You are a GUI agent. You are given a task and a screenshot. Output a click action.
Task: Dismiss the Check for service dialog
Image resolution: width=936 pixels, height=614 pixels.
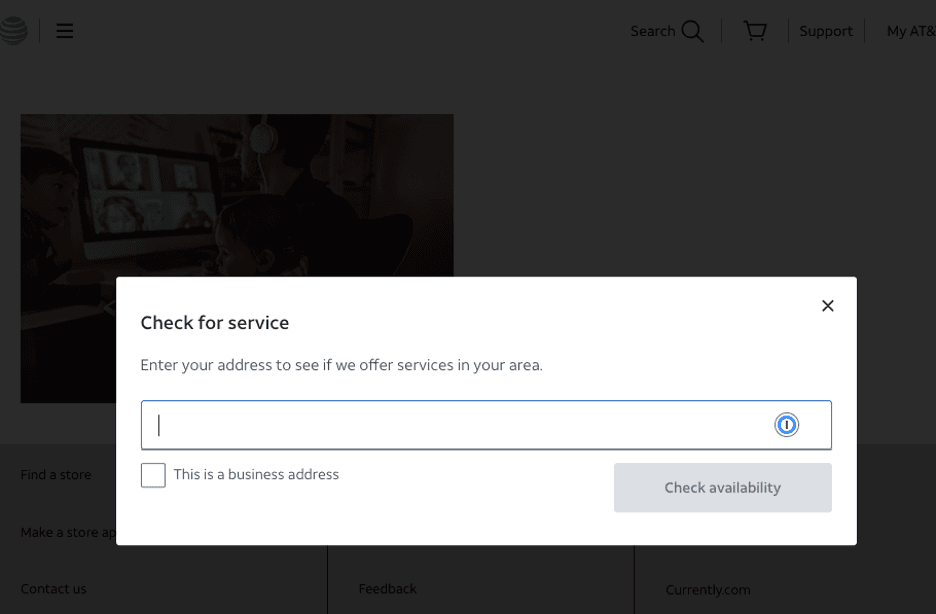tap(827, 305)
